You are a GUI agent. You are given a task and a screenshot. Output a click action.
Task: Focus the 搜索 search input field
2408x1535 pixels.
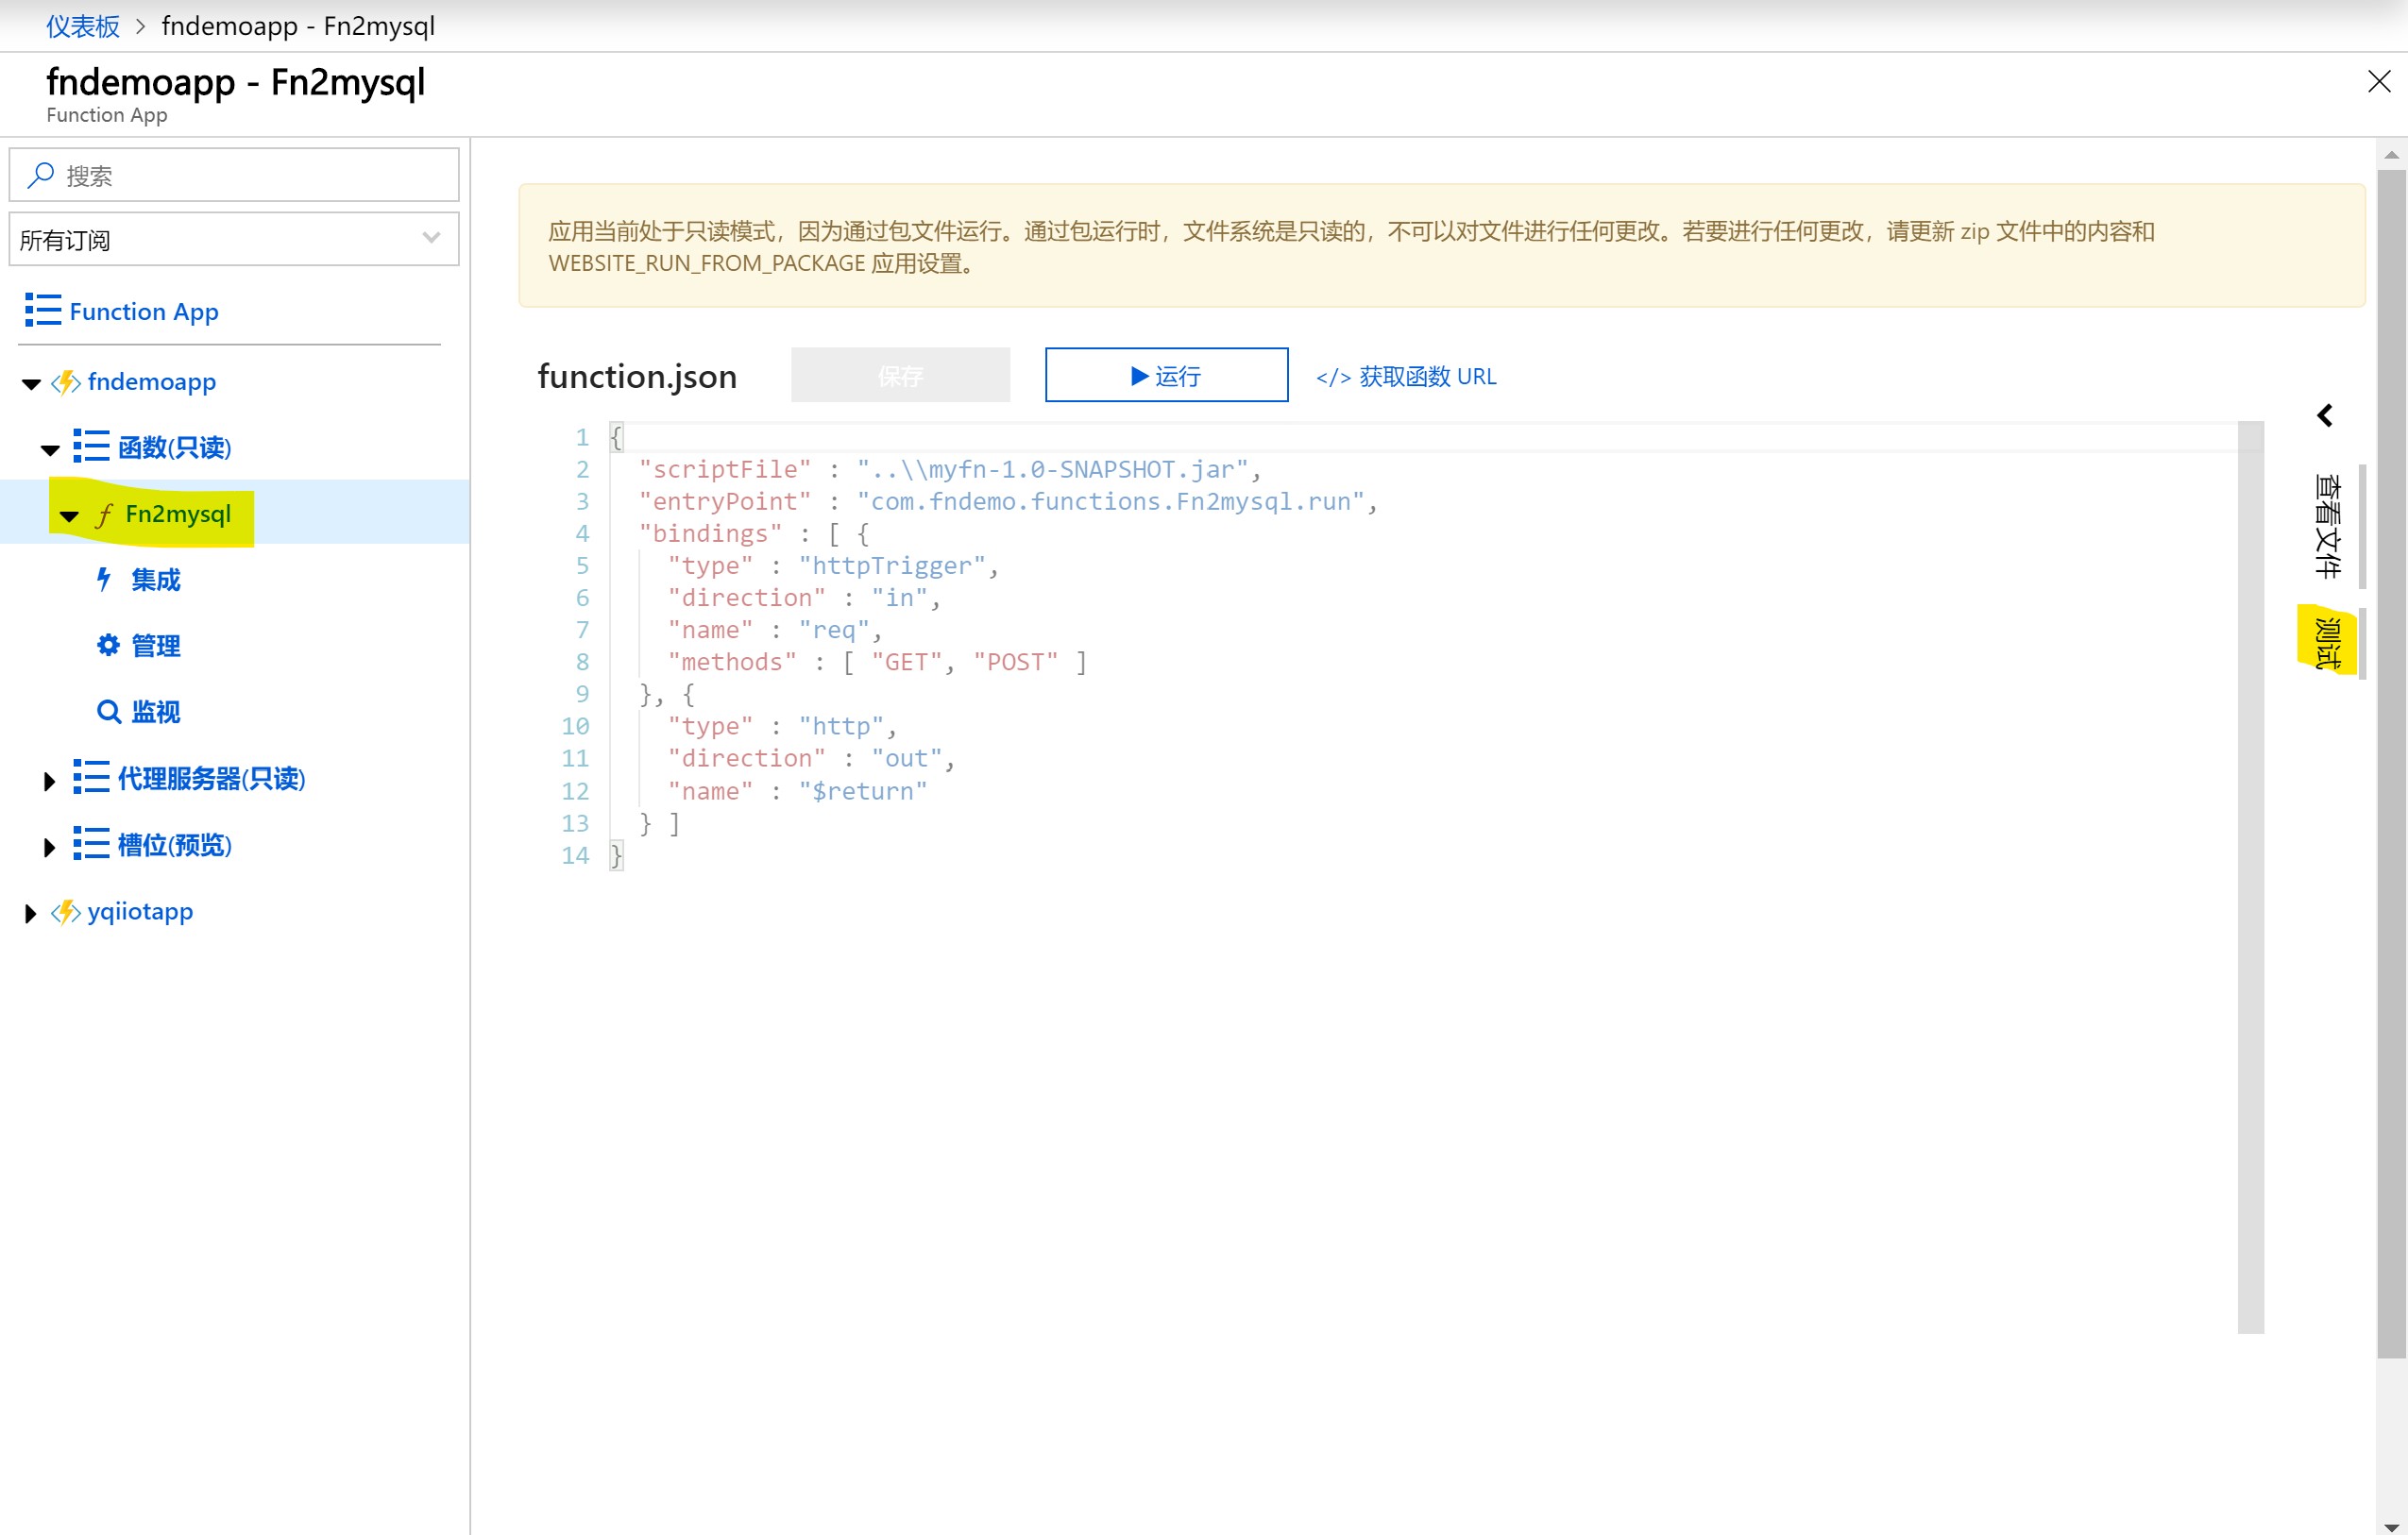click(234, 175)
